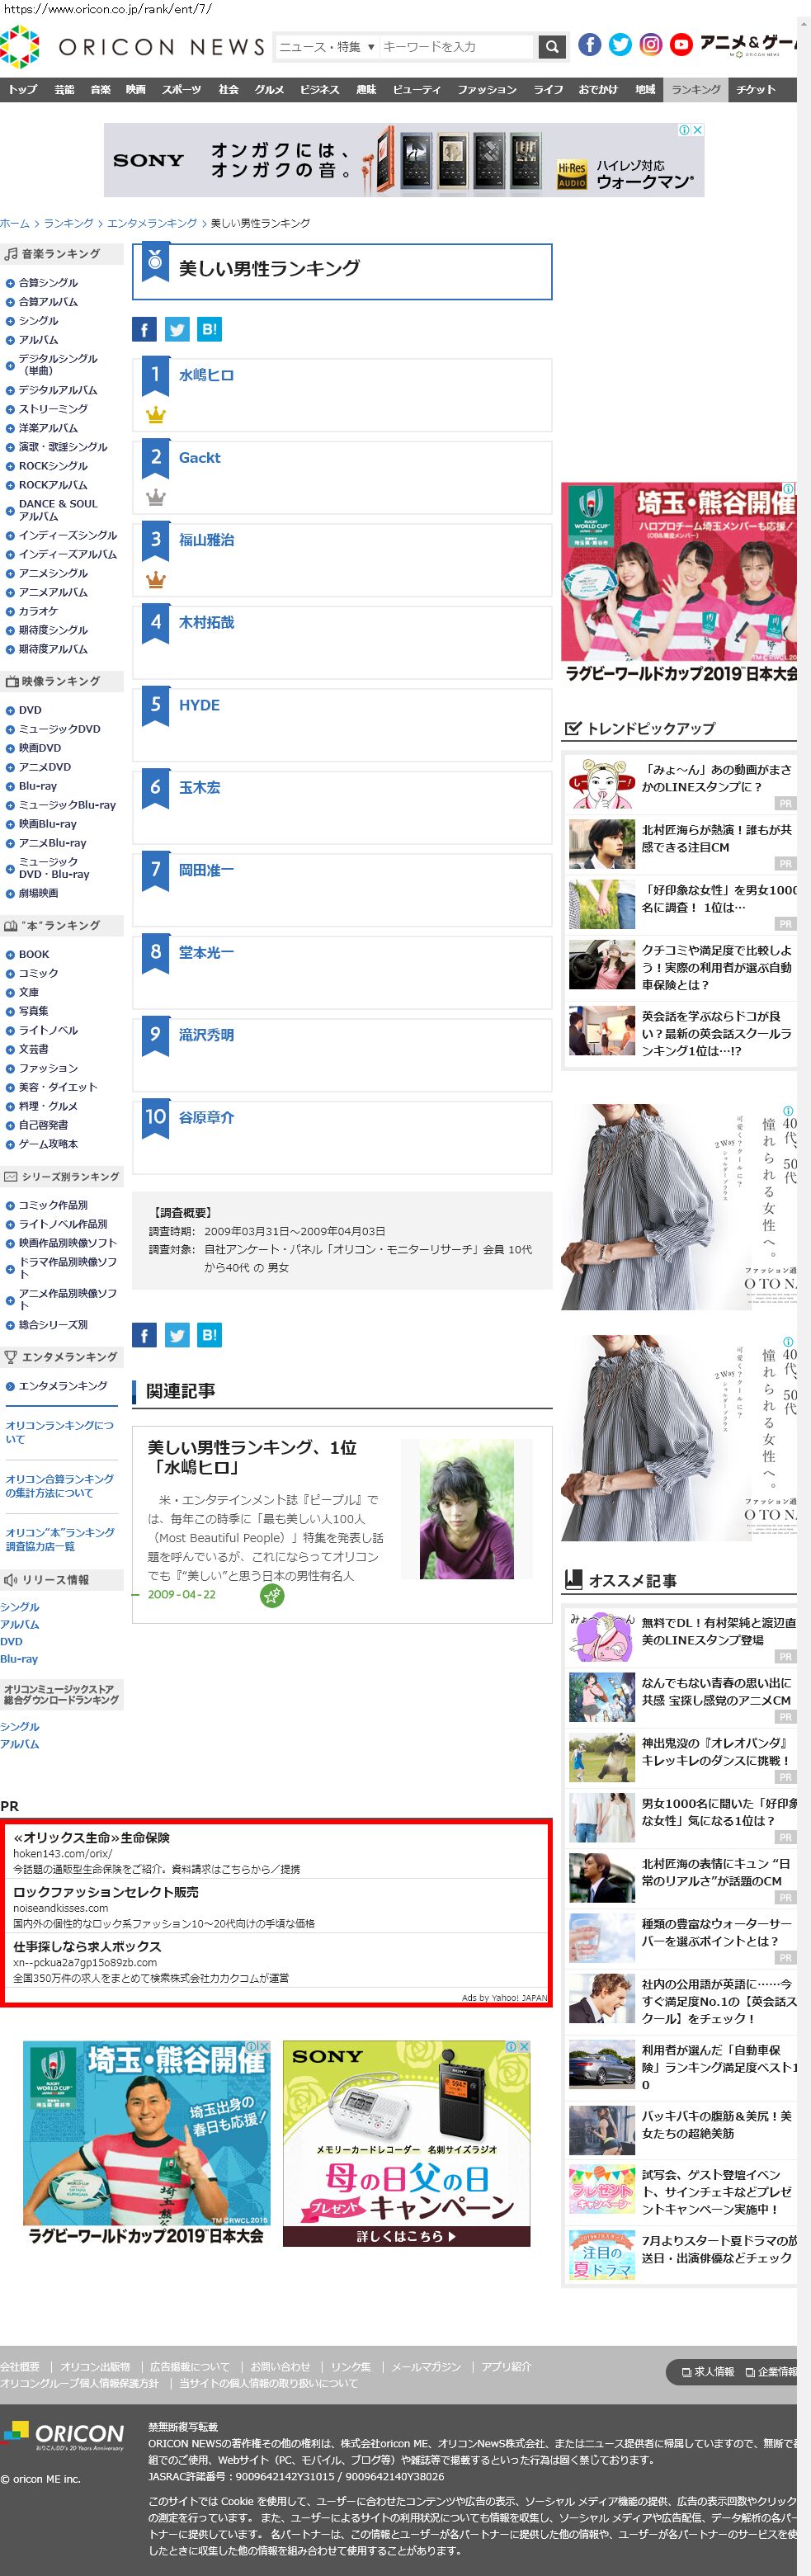811x2576 pixels.
Task: Open rank 5 HYDE link
Action: 199,705
